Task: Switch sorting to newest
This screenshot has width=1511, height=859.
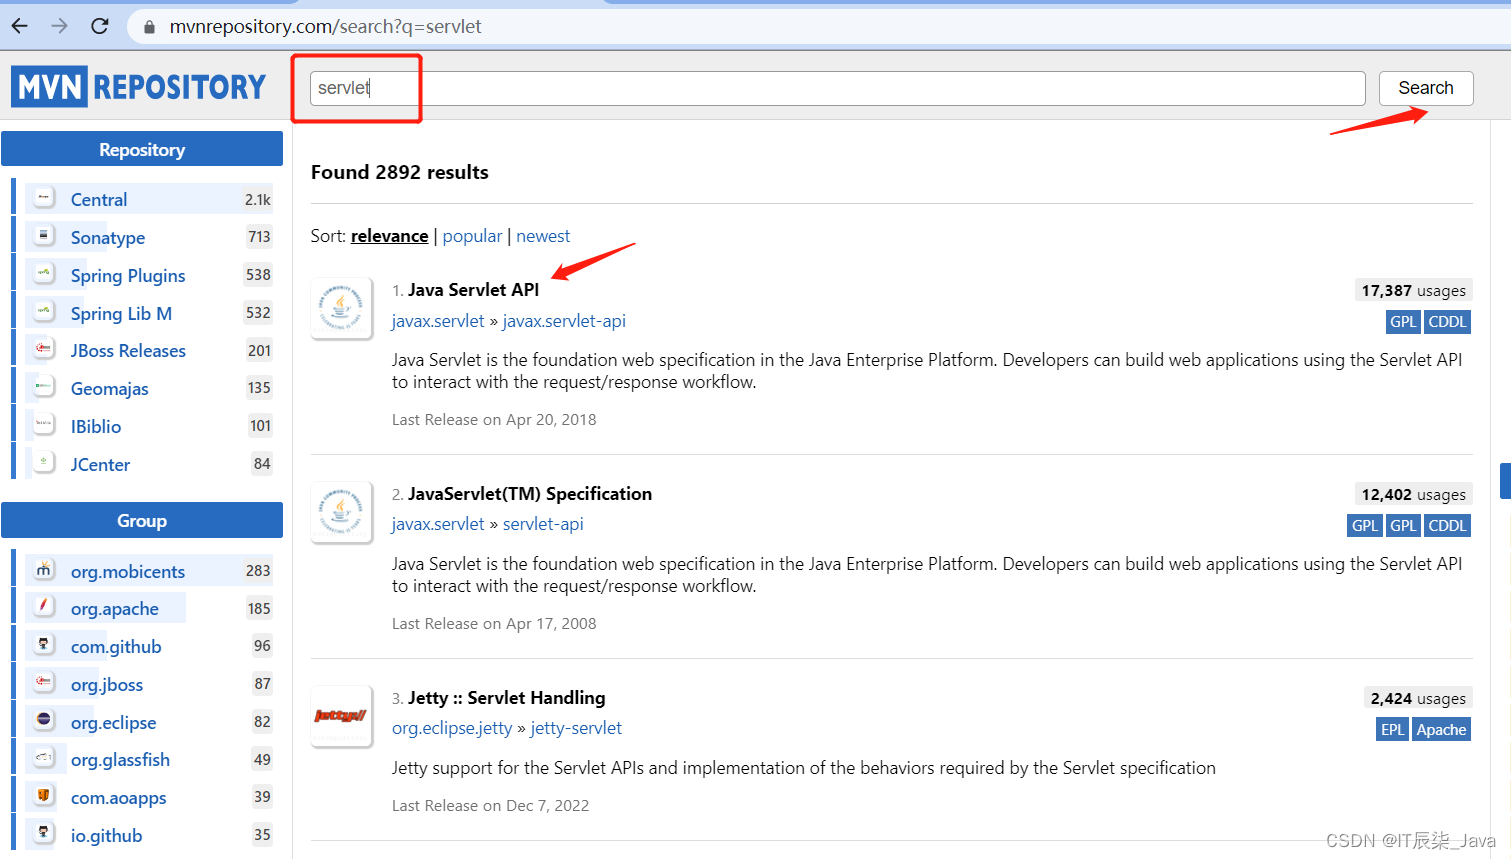Action: (x=543, y=236)
